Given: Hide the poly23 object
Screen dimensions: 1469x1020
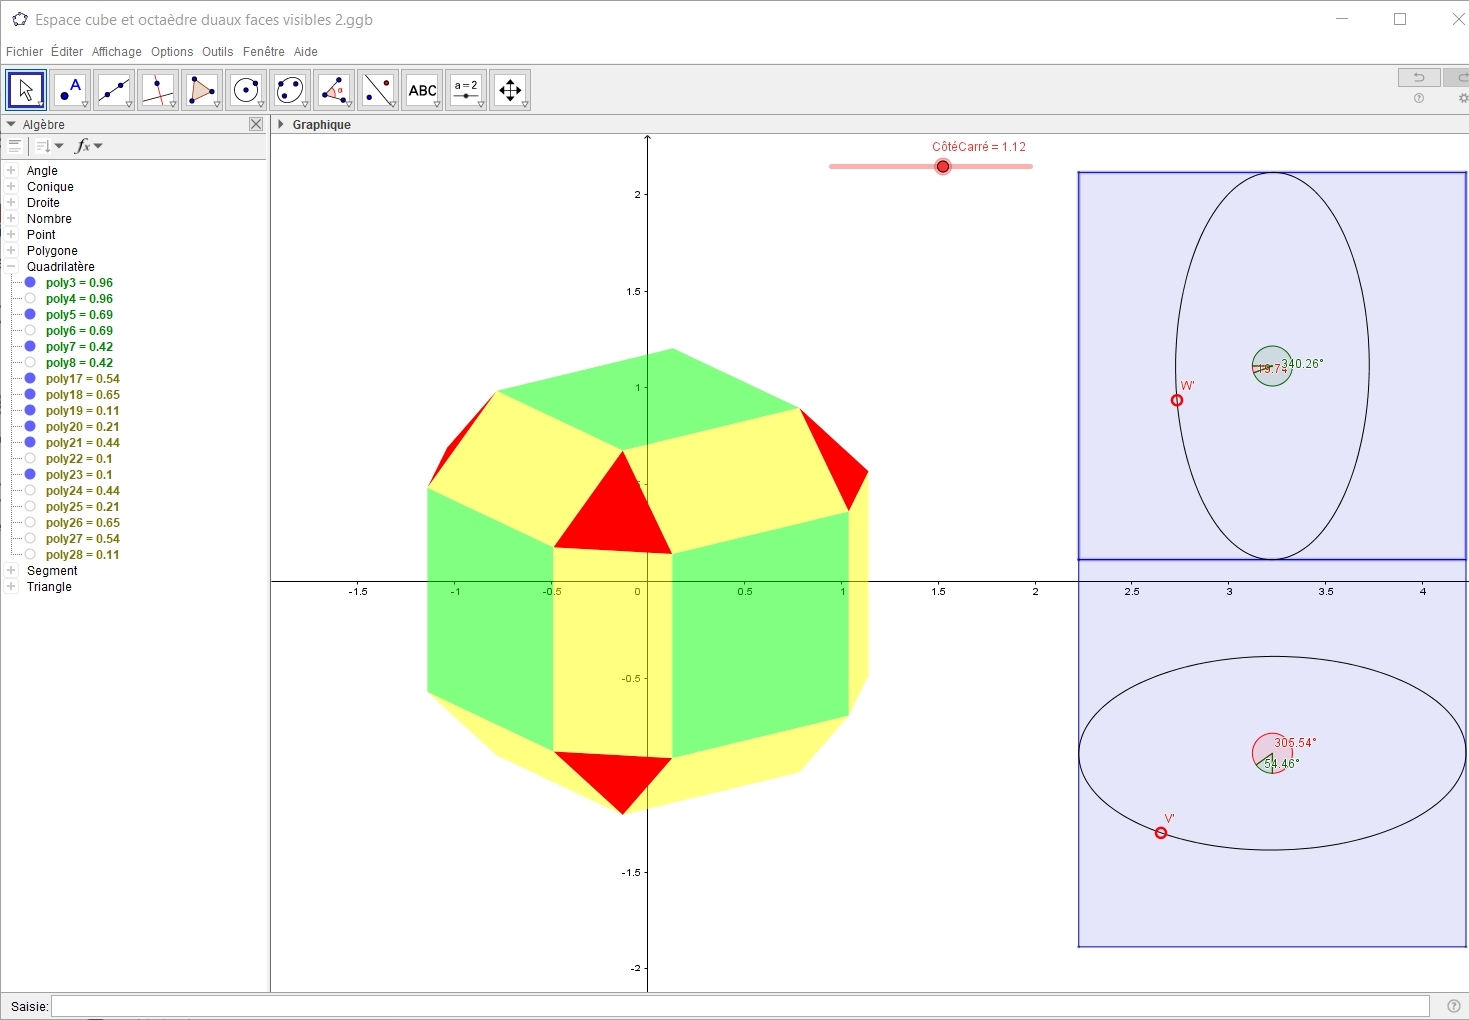Looking at the screenshot, I should pos(30,475).
